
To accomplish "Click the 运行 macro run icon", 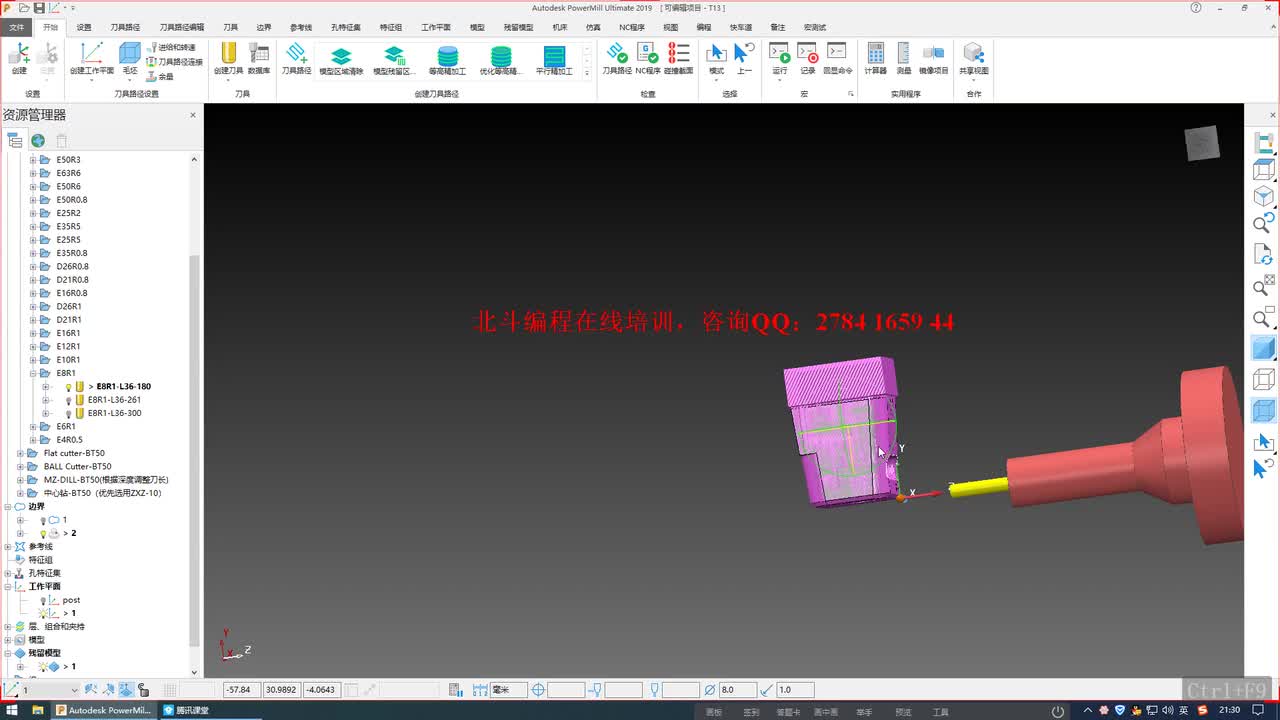I will click(x=780, y=58).
